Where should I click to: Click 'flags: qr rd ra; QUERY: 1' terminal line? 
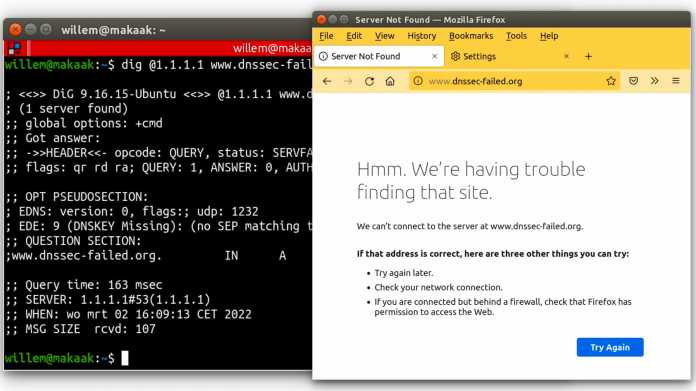point(158,167)
